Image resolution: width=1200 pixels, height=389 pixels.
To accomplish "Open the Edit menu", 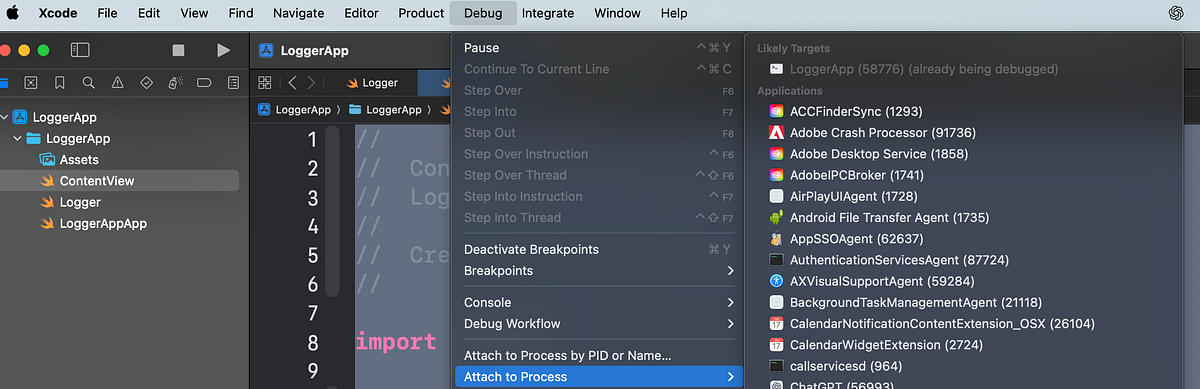I will (149, 13).
